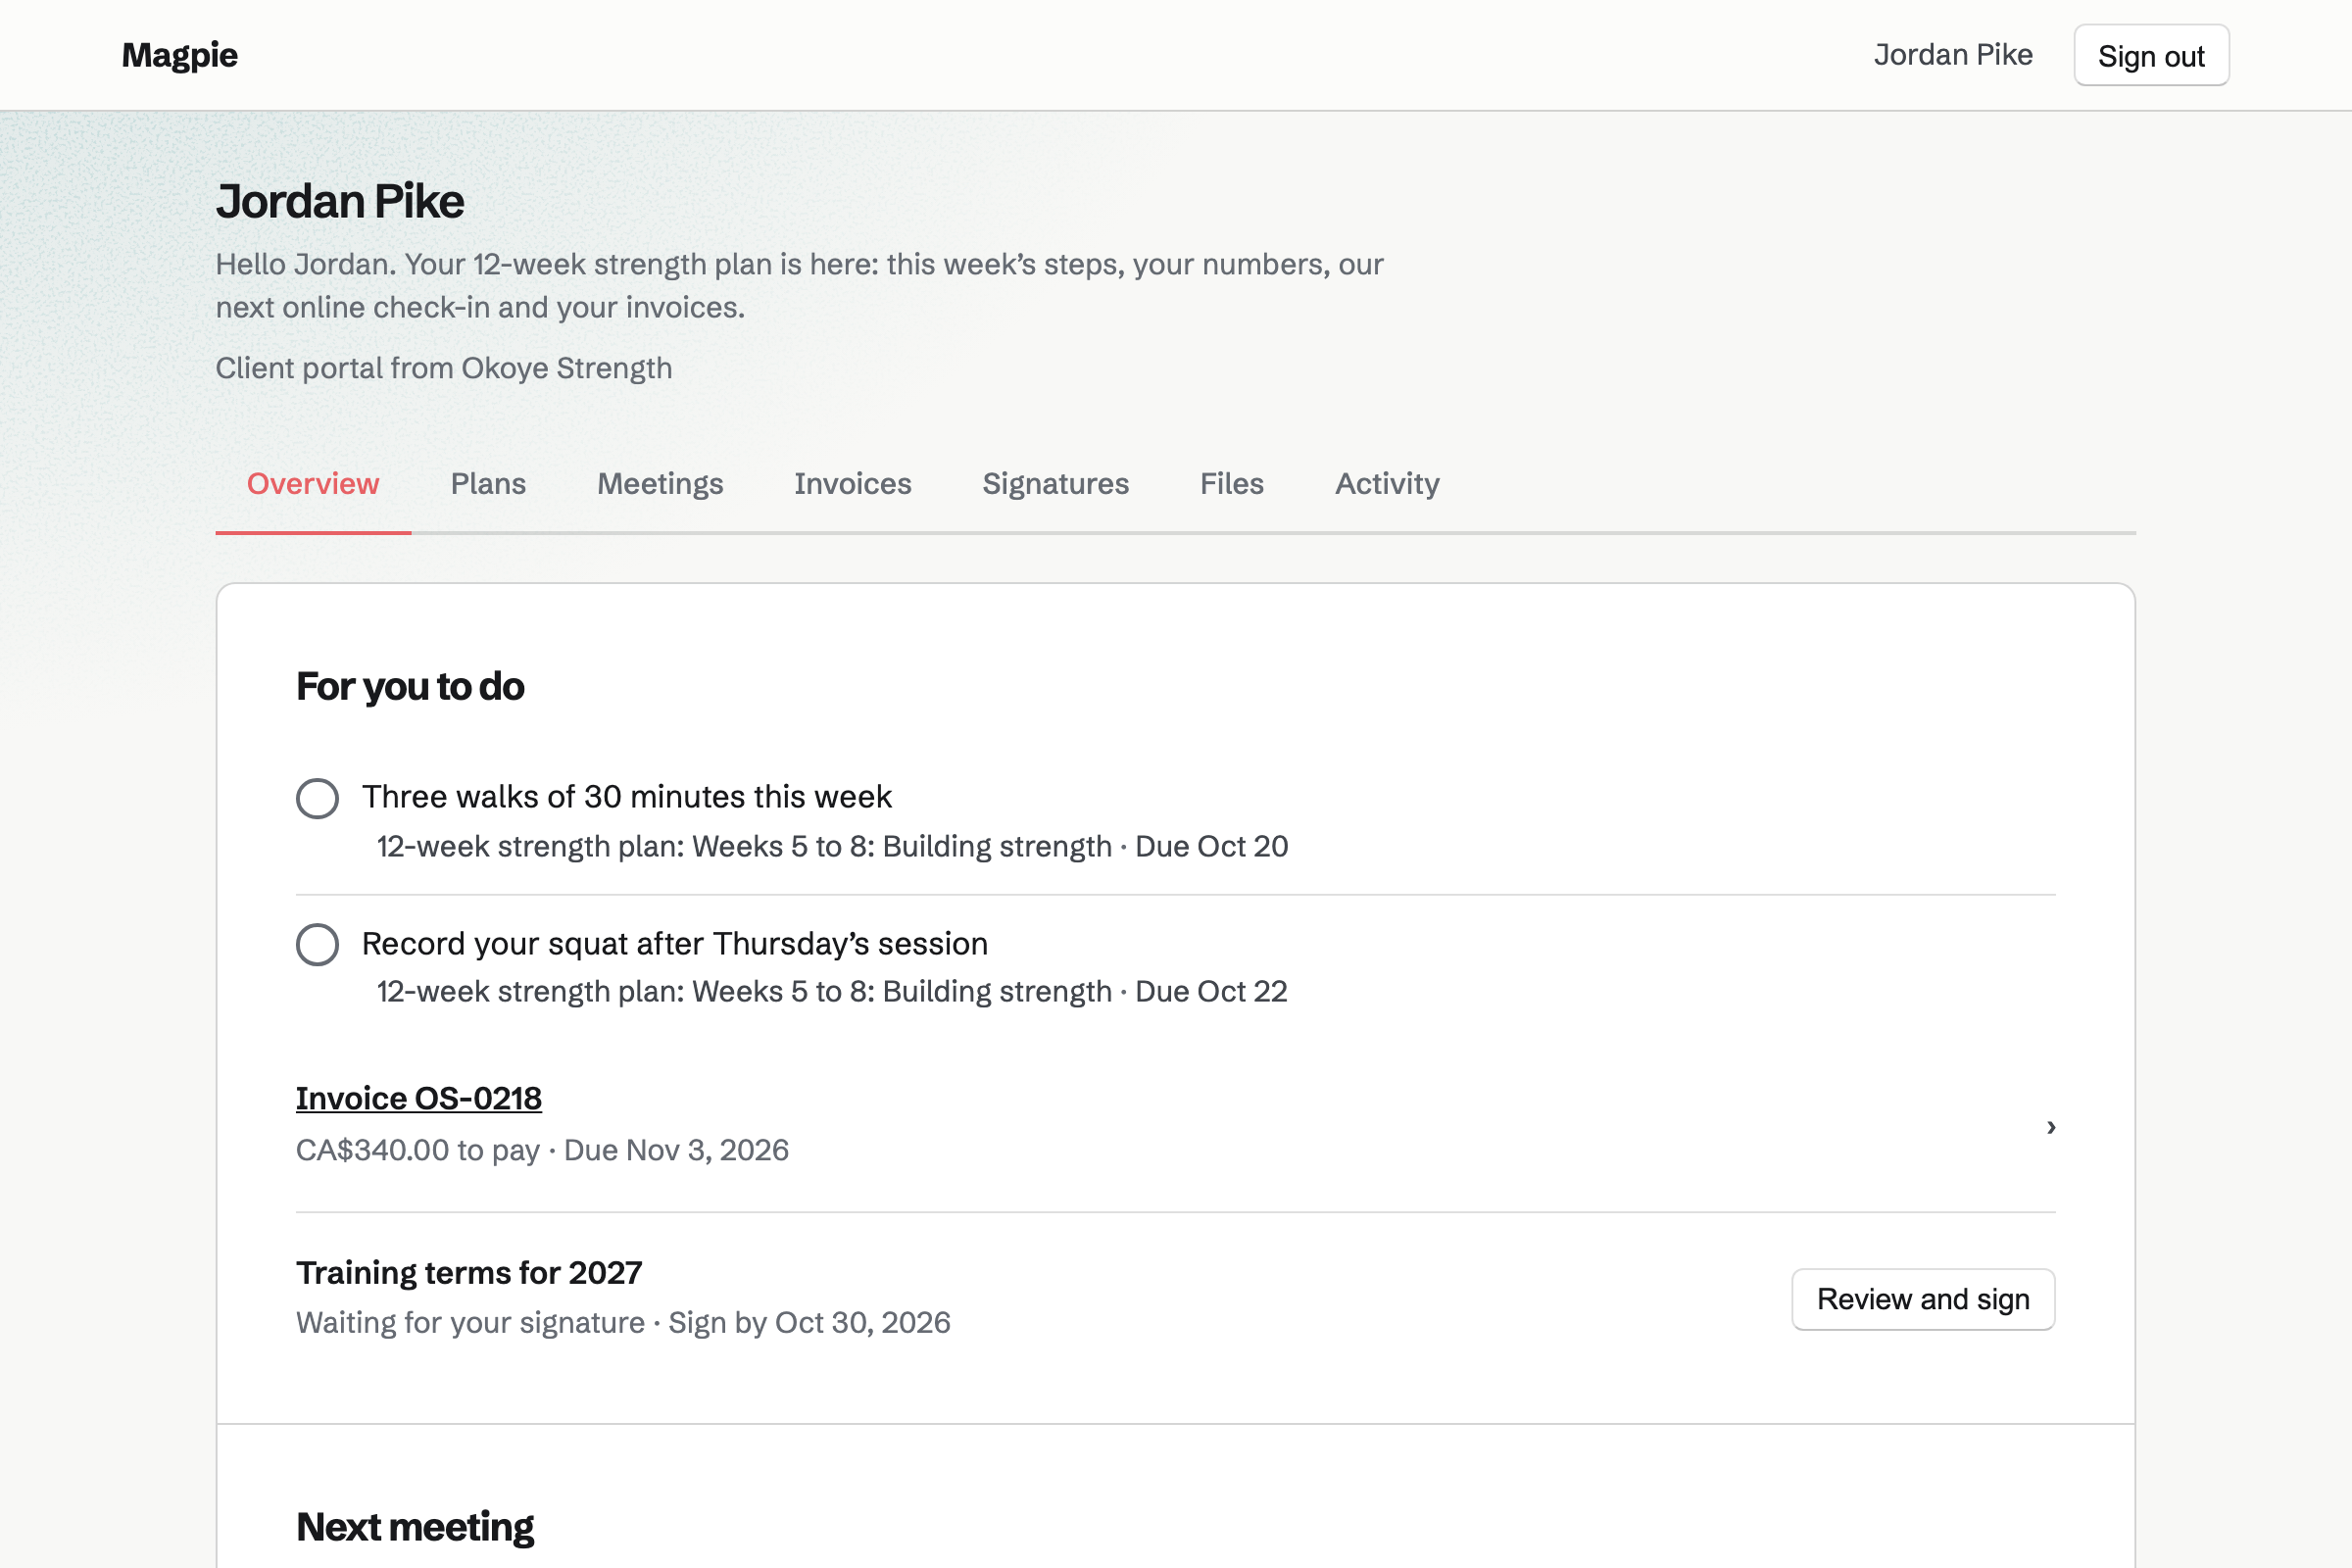Open the Invoice OS-0218 link
The image size is (2352, 1568).
[x=419, y=1098]
